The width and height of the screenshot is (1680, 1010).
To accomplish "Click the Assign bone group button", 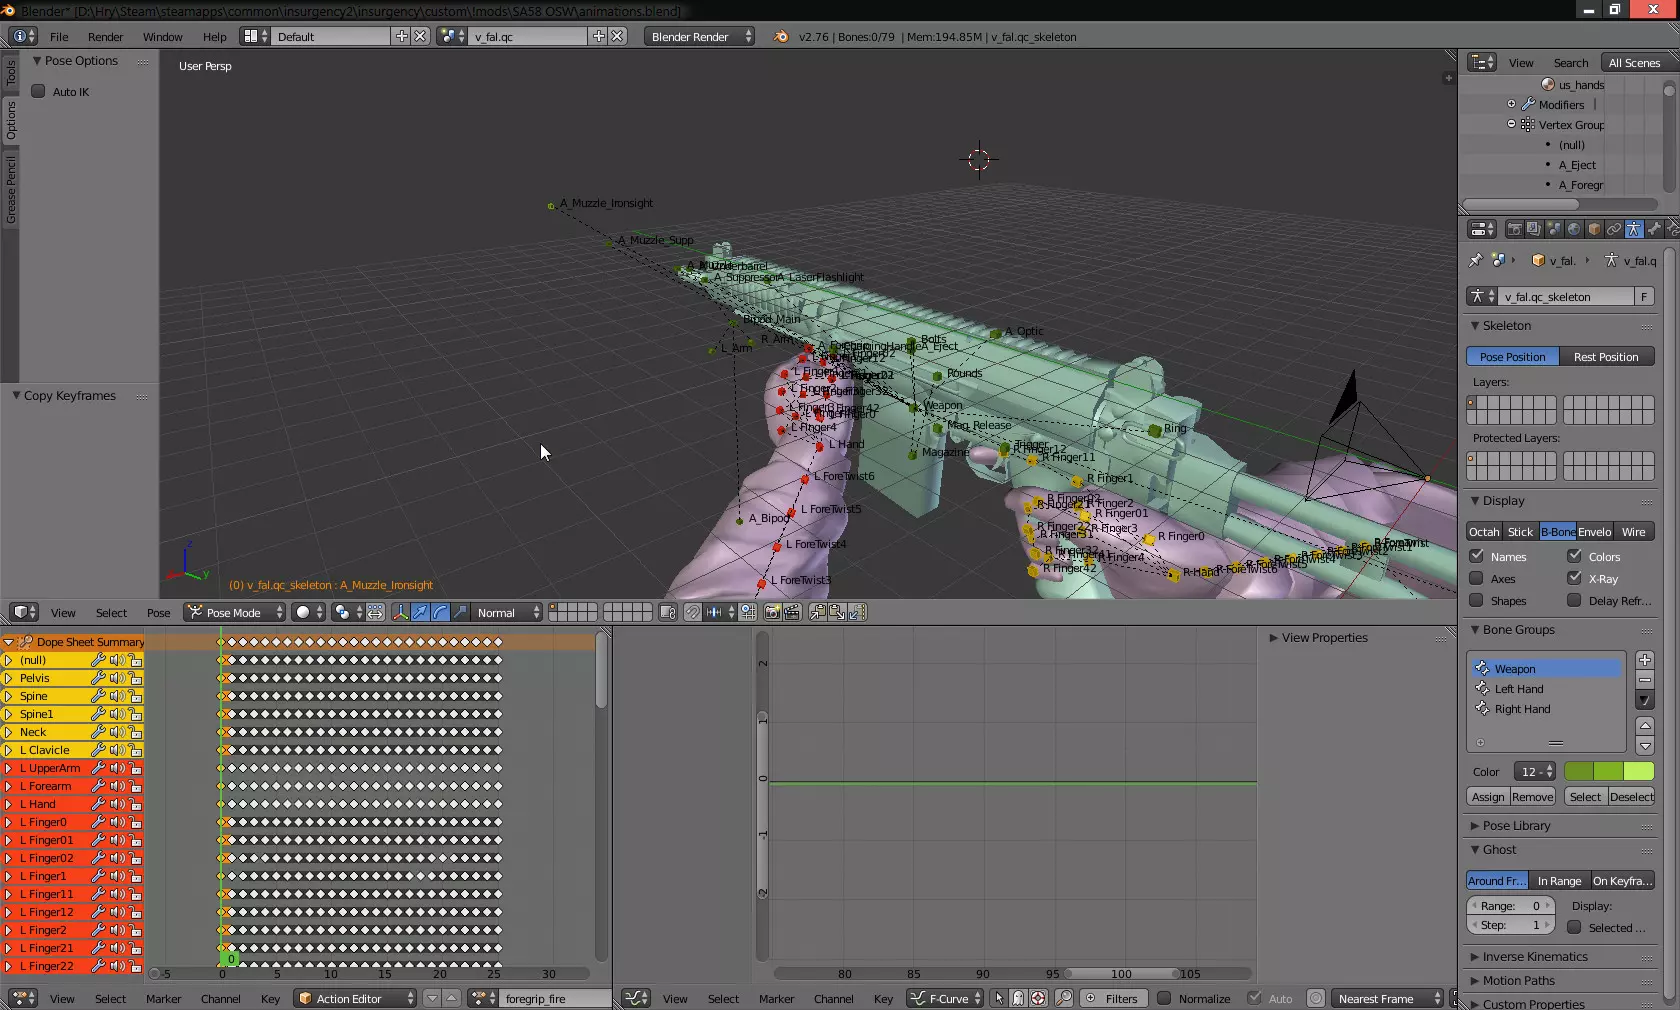I will (x=1487, y=796).
